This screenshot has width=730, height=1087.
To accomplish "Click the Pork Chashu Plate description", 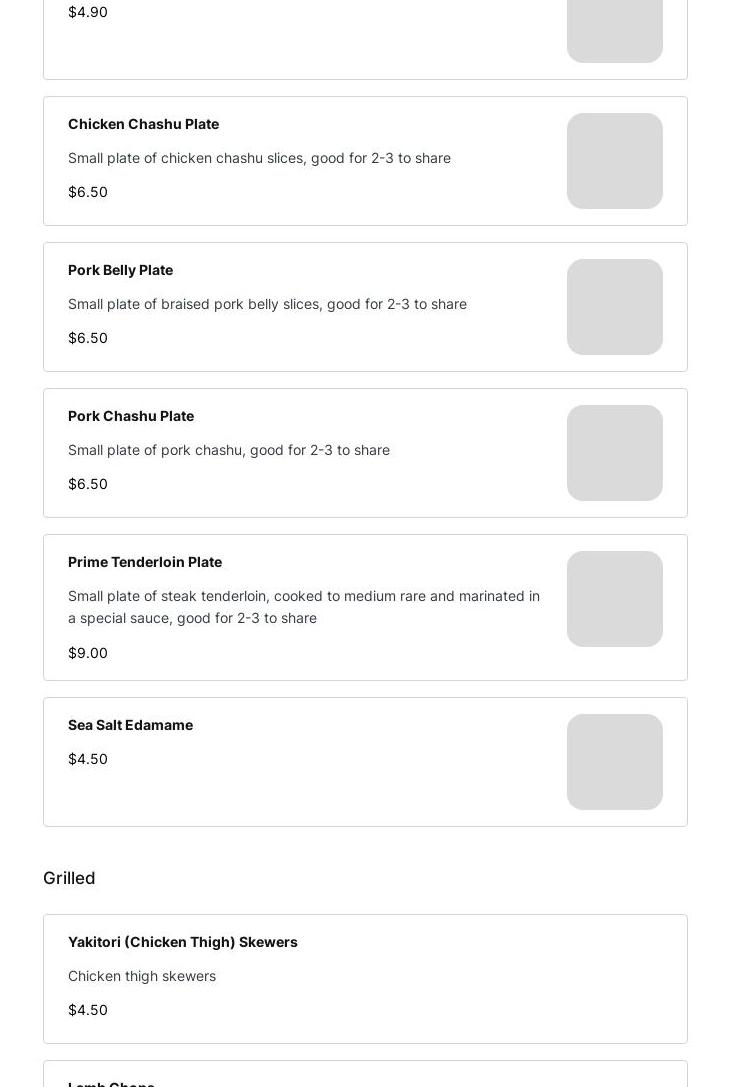I will tap(229, 450).
